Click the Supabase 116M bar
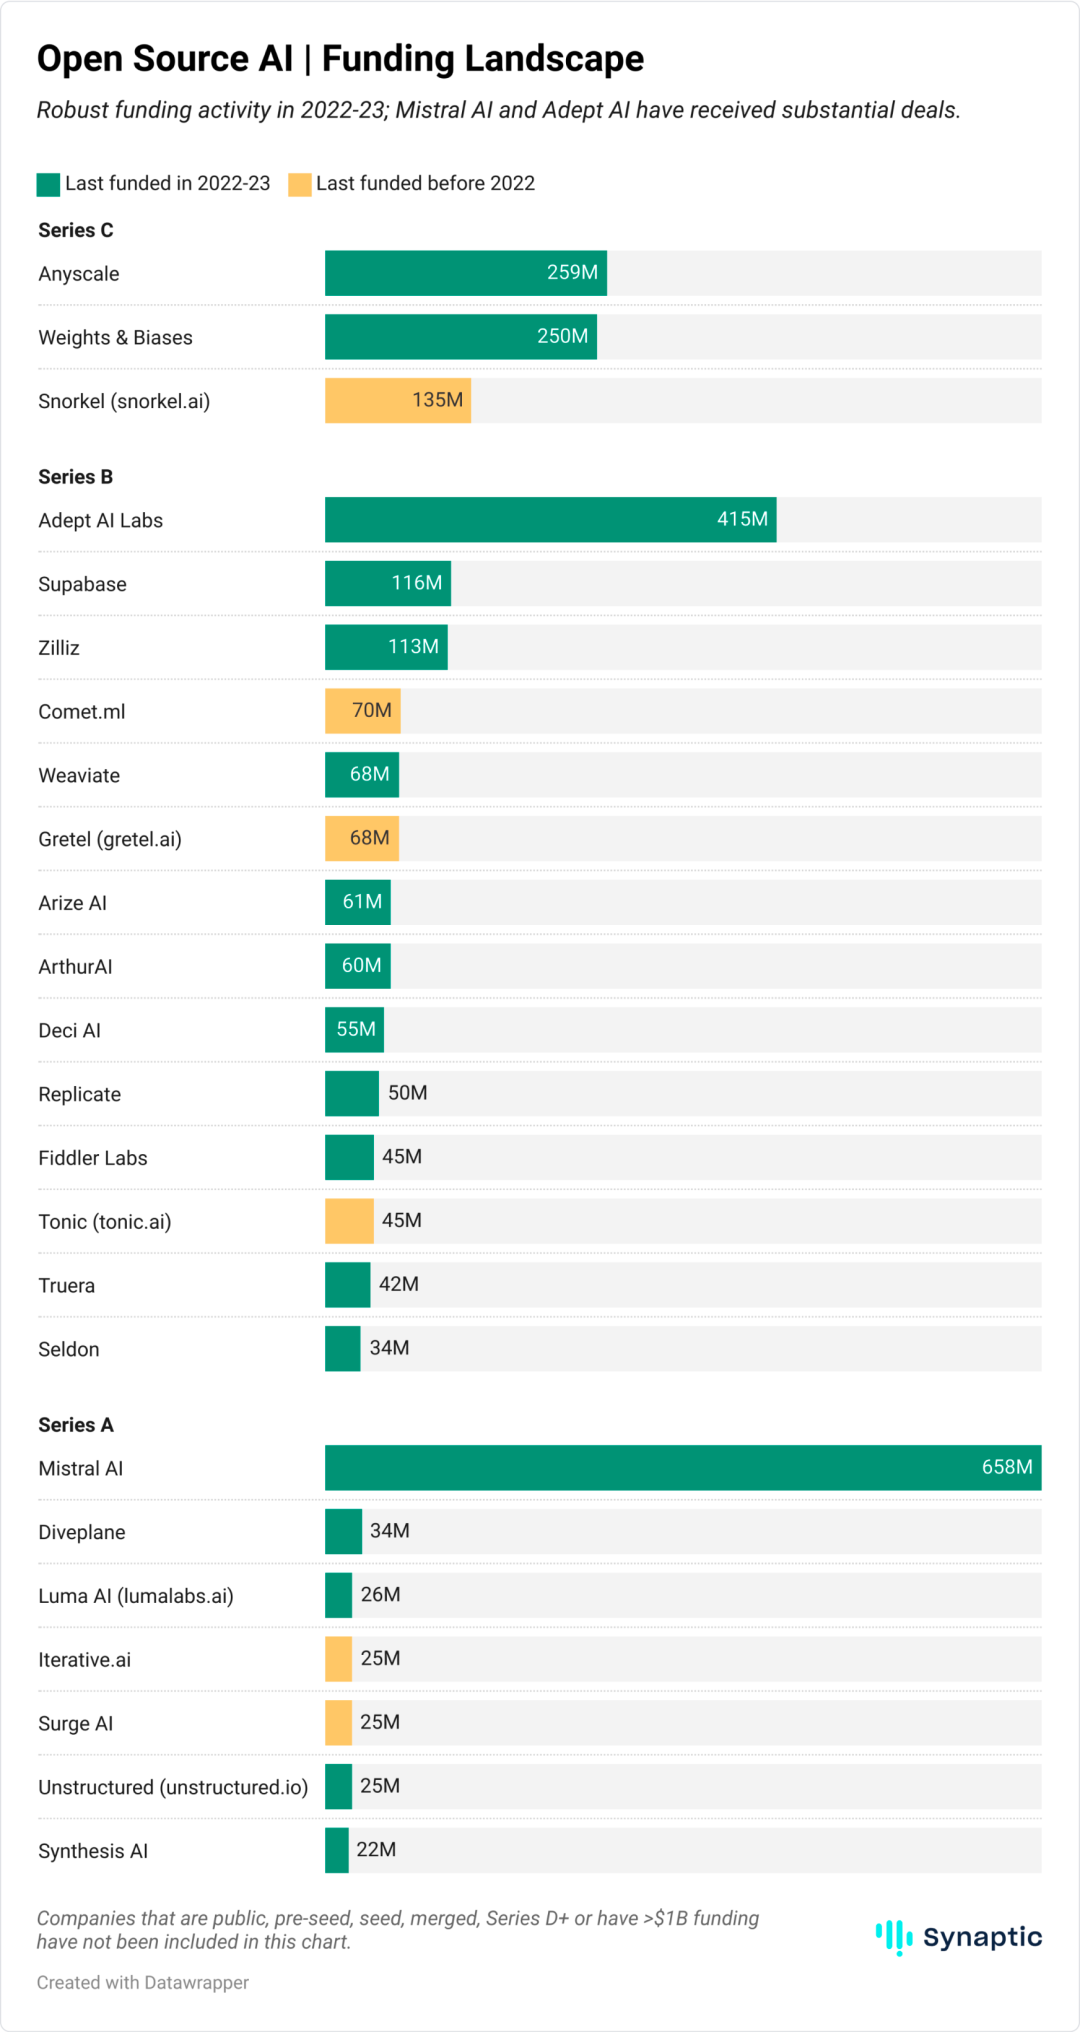The width and height of the screenshot is (1080, 2032). (x=388, y=583)
